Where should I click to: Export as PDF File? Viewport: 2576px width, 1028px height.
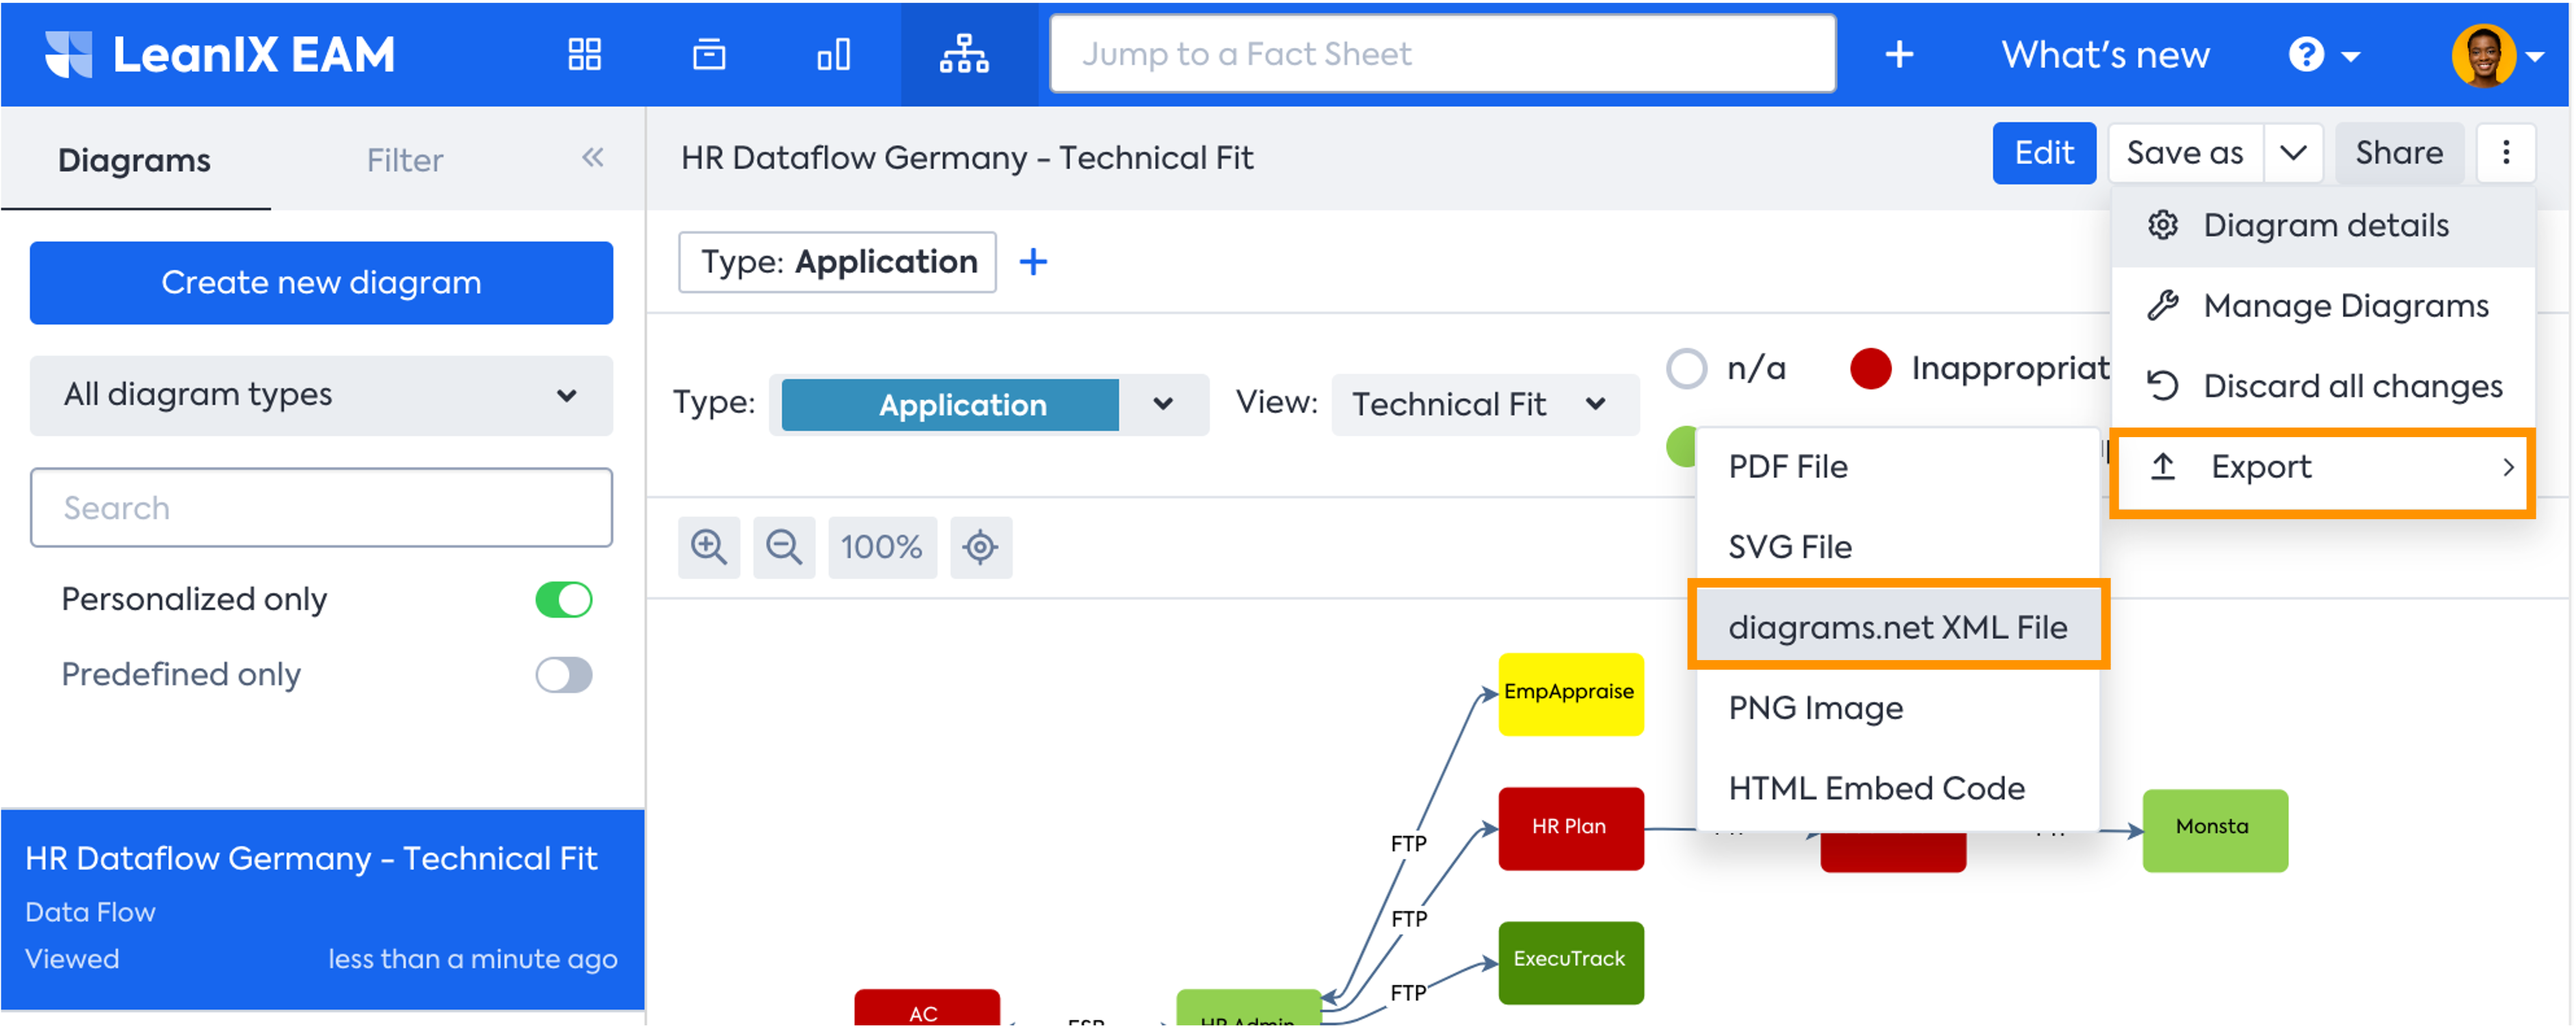pyautogui.click(x=1897, y=467)
